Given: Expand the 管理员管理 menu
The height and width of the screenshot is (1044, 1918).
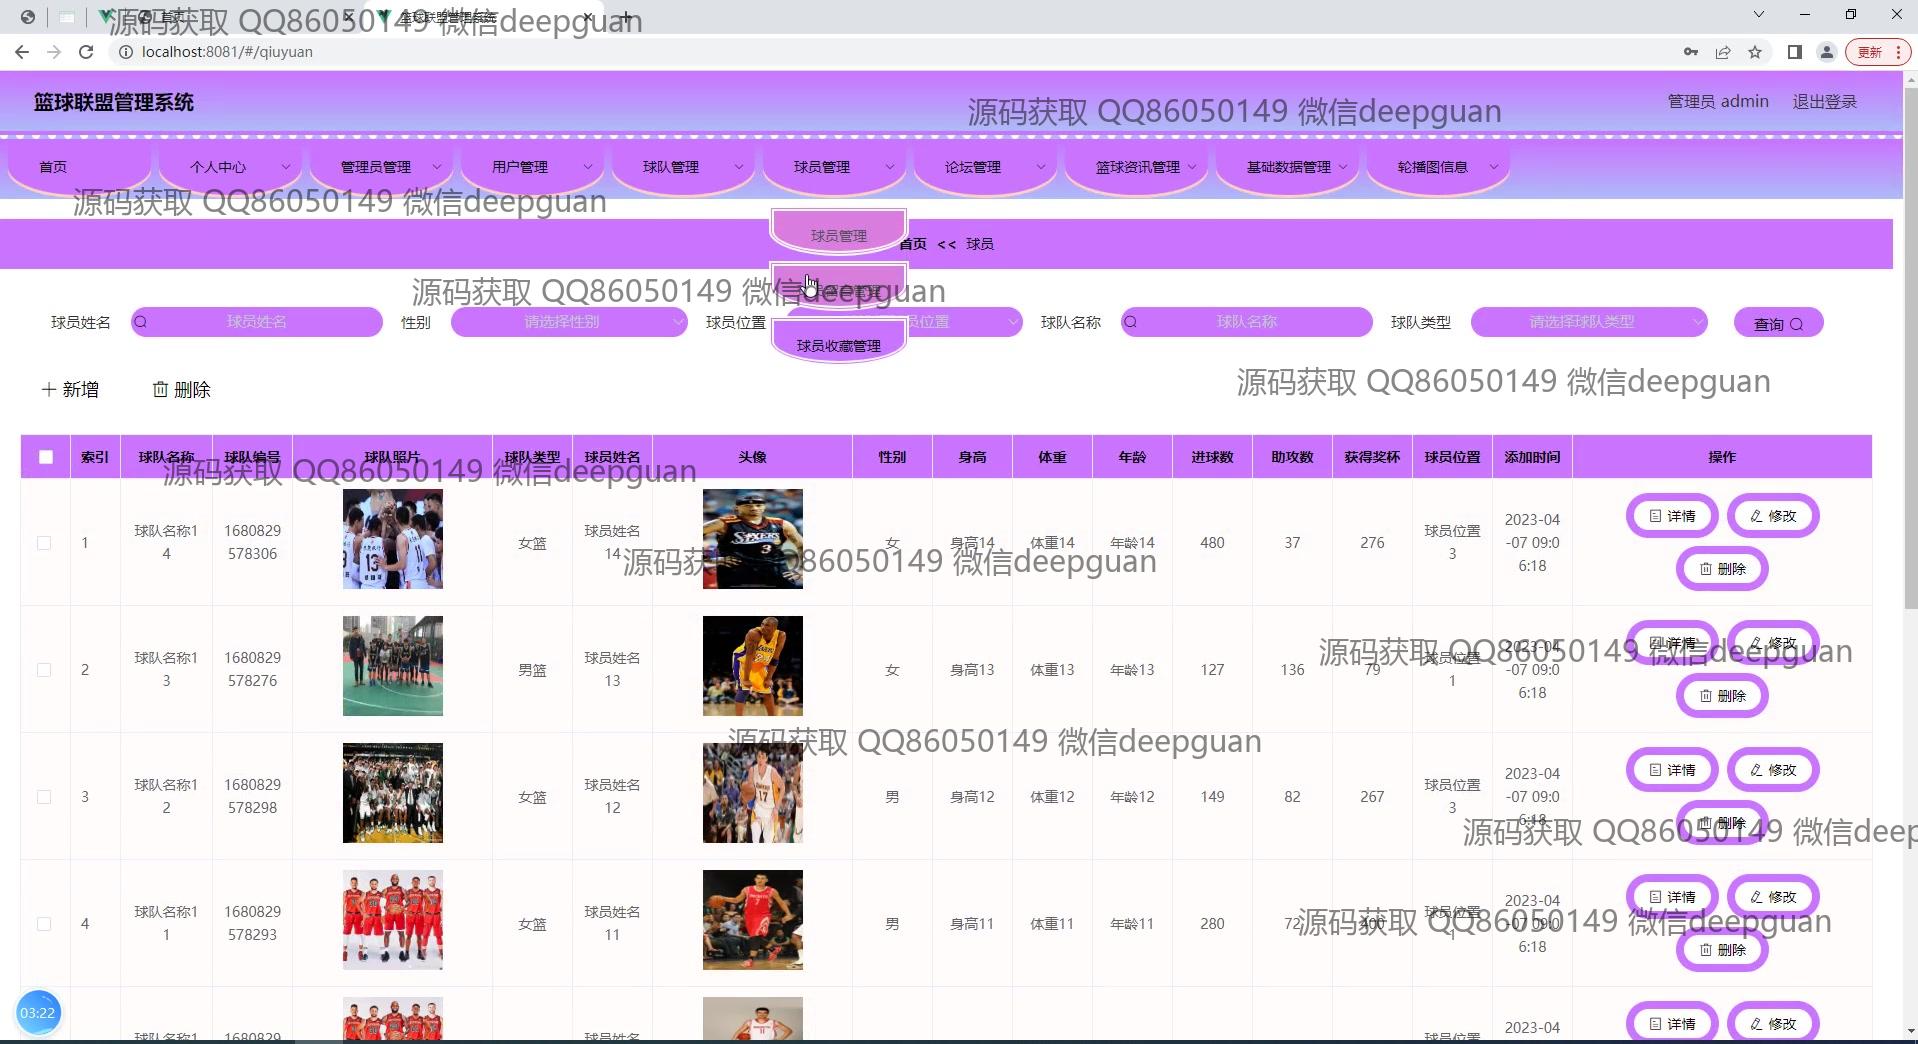Looking at the screenshot, I should click(x=382, y=167).
